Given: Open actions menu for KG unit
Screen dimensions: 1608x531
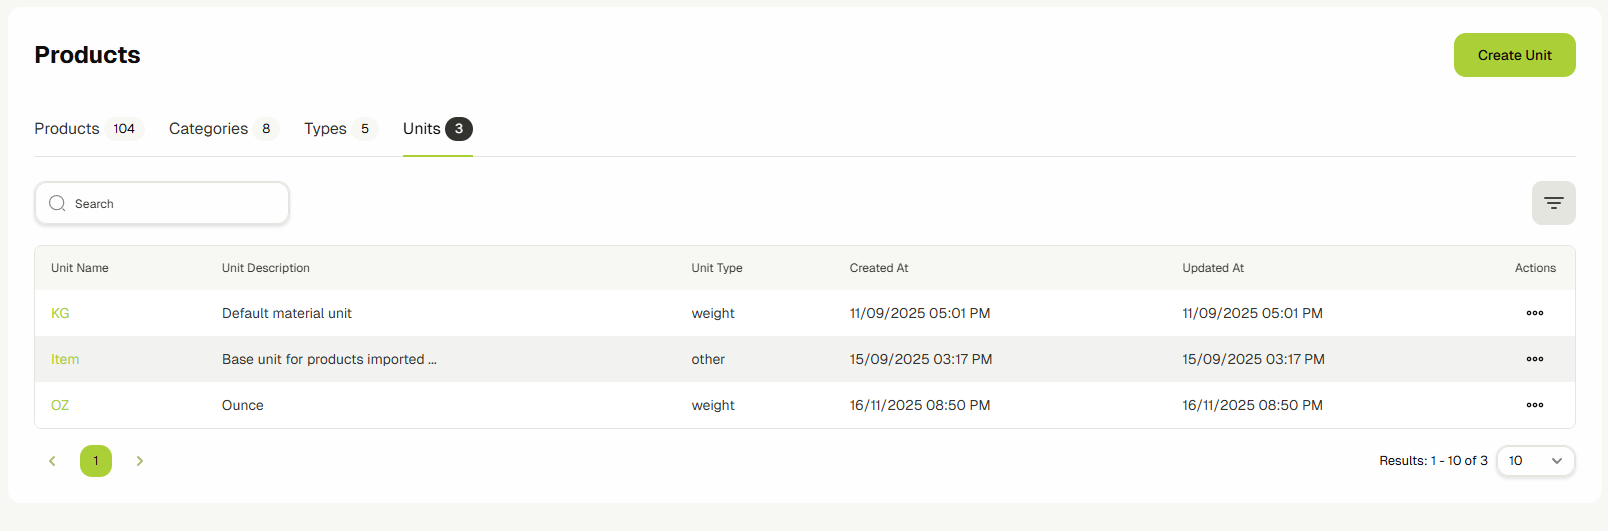Looking at the screenshot, I should (1534, 313).
